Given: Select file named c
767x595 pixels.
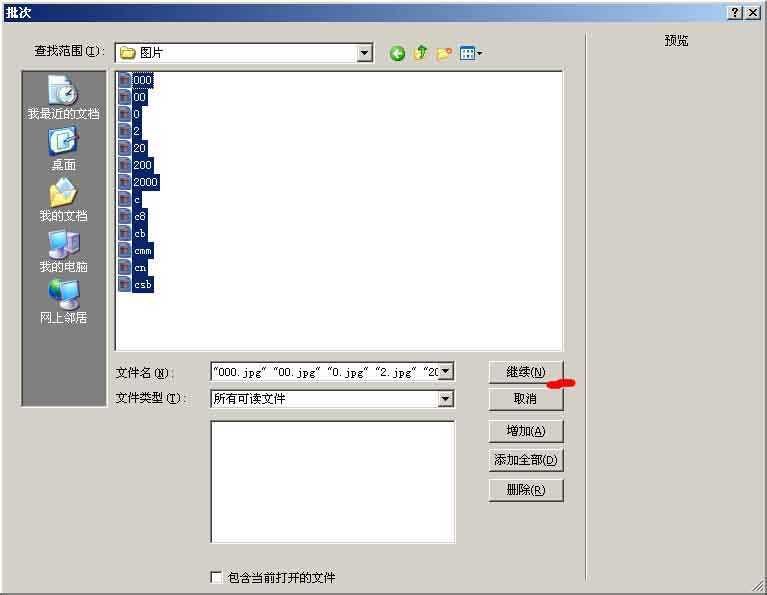Looking at the screenshot, I should pyautogui.click(x=136, y=199).
